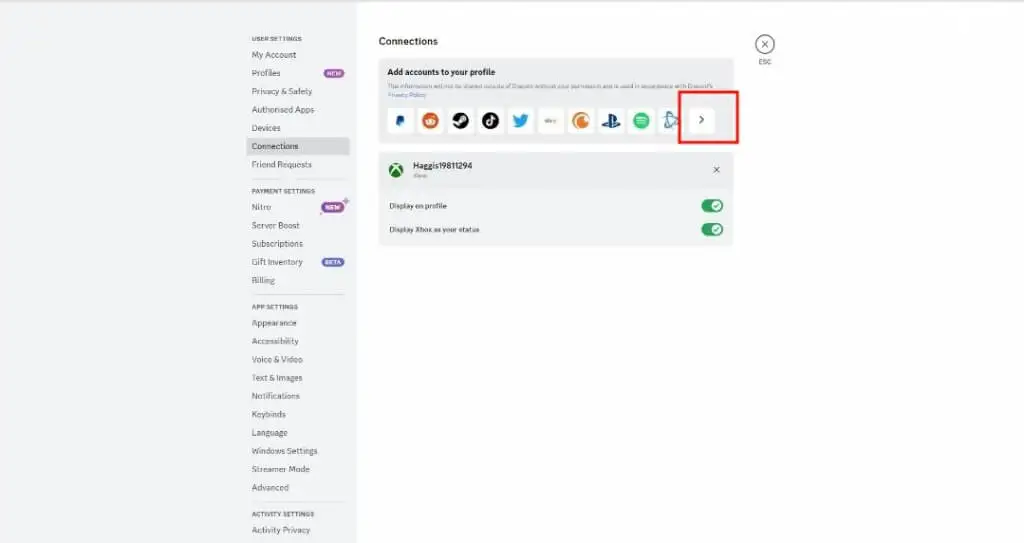
Task: Open Streamer Mode settings
Action: click(x=280, y=469)
